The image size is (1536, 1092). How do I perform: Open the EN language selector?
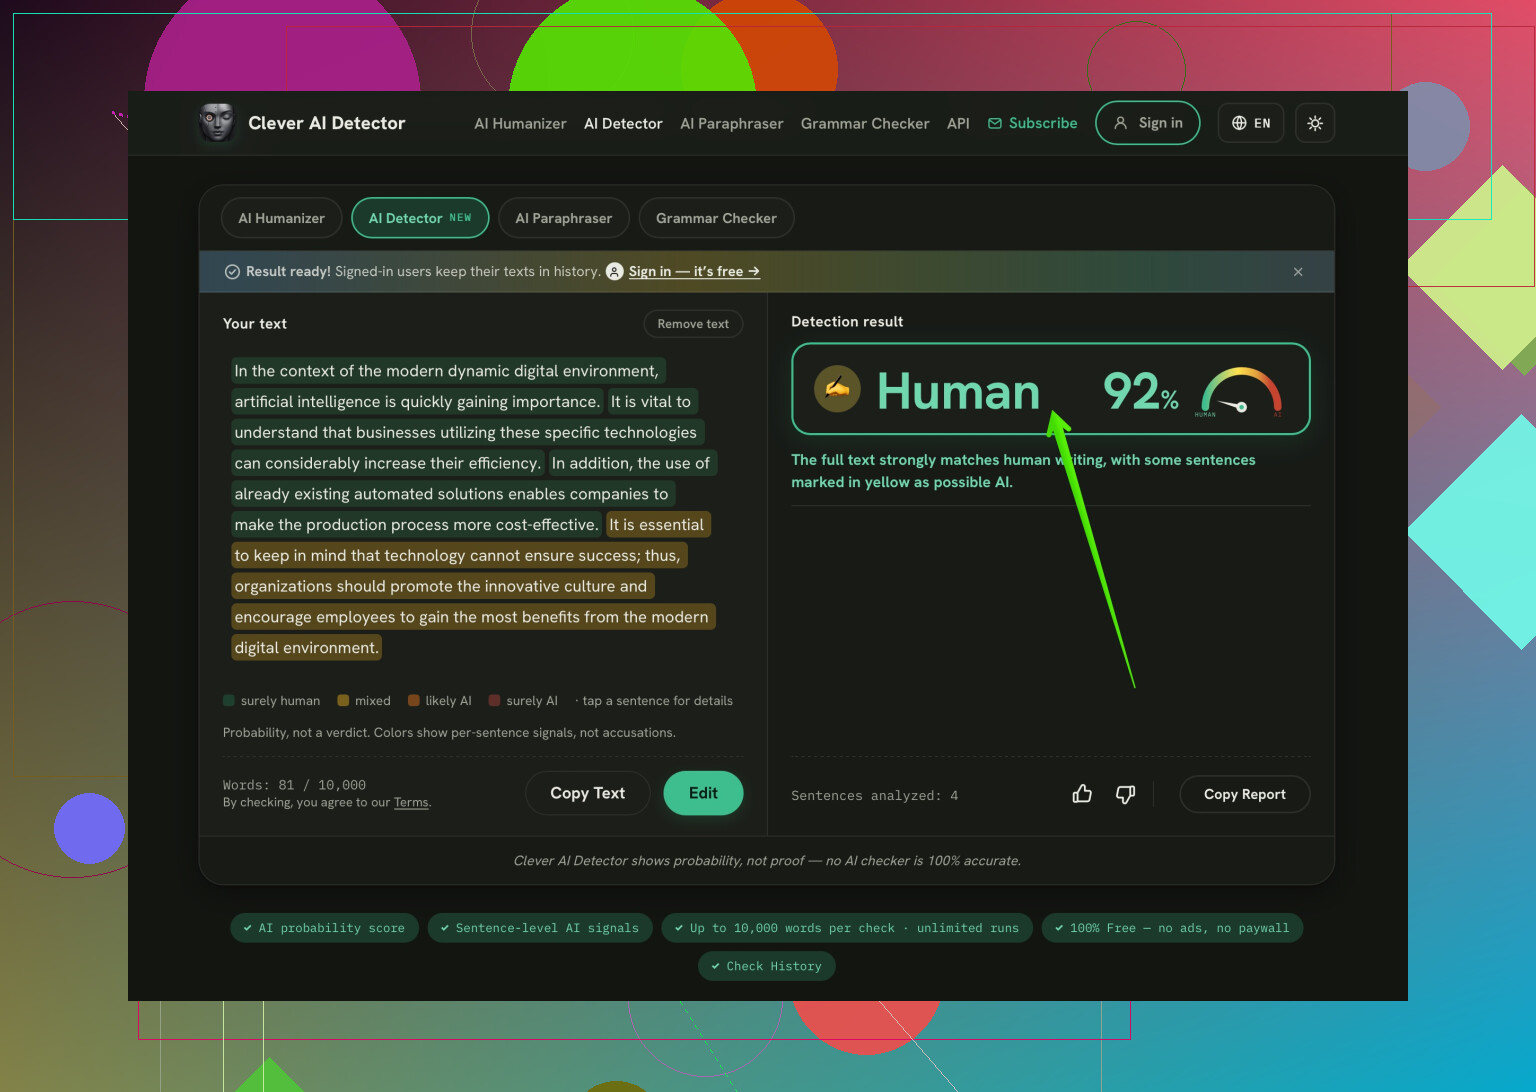pos(1251,123)
